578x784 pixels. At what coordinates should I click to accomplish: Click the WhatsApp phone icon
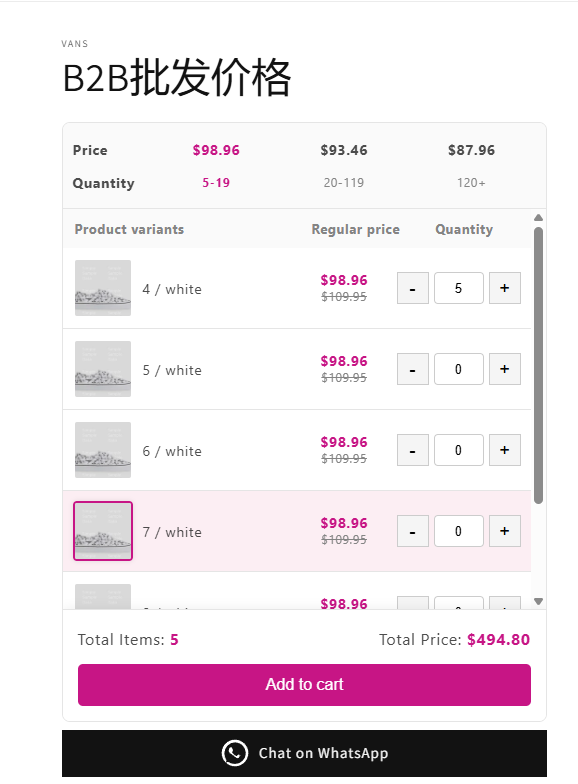coord(234,753)
